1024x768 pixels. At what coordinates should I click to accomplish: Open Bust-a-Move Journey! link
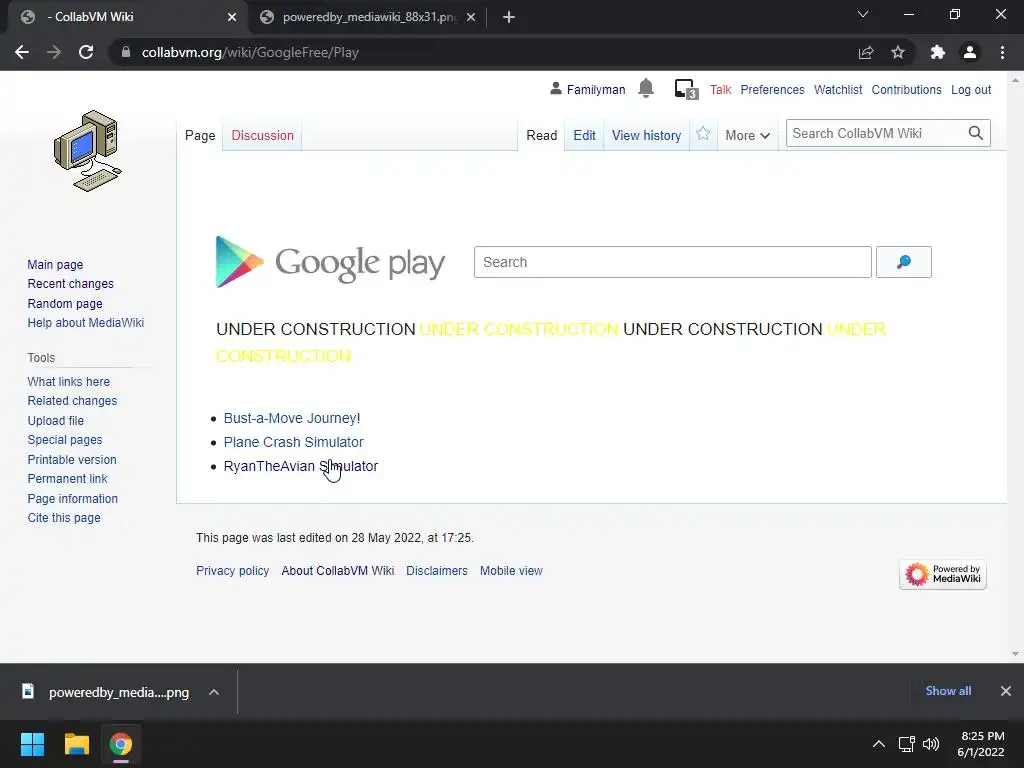point(292,418)
